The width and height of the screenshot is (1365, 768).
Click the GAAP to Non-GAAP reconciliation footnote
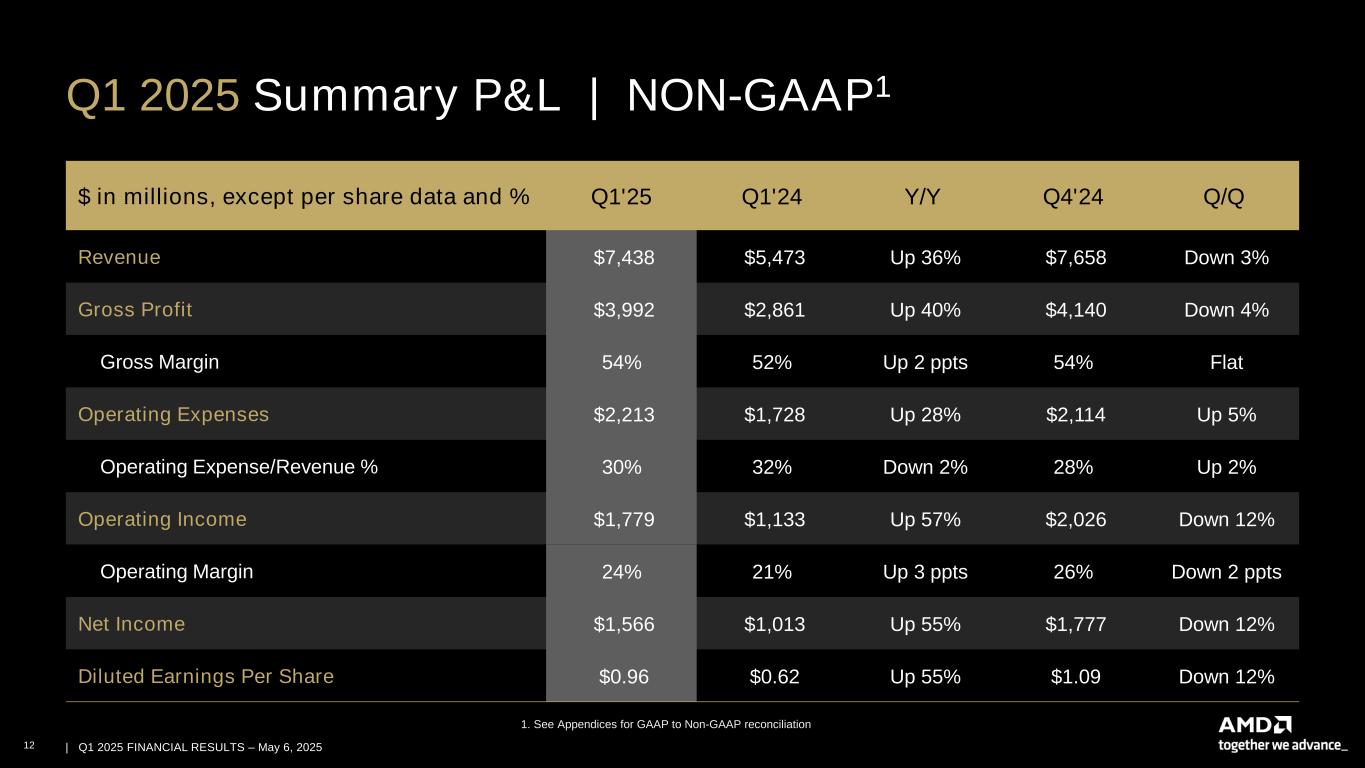tap(666, 724)
